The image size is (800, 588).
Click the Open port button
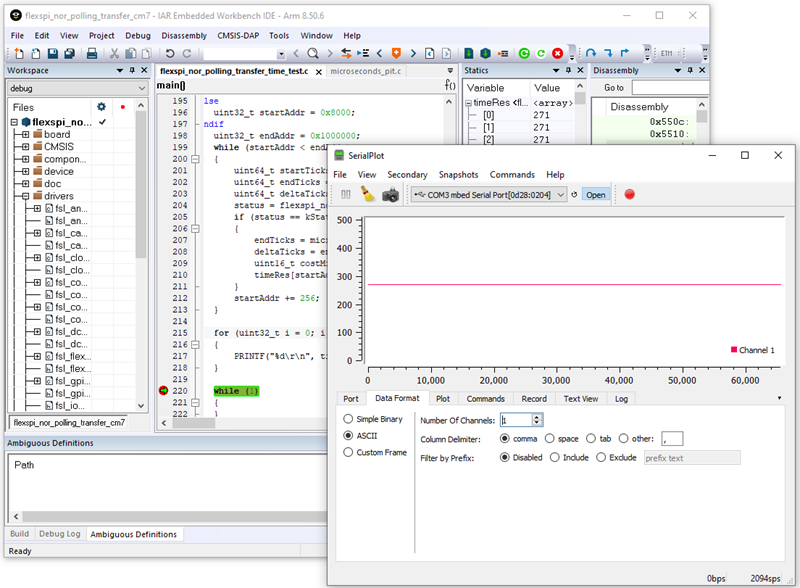596,194
